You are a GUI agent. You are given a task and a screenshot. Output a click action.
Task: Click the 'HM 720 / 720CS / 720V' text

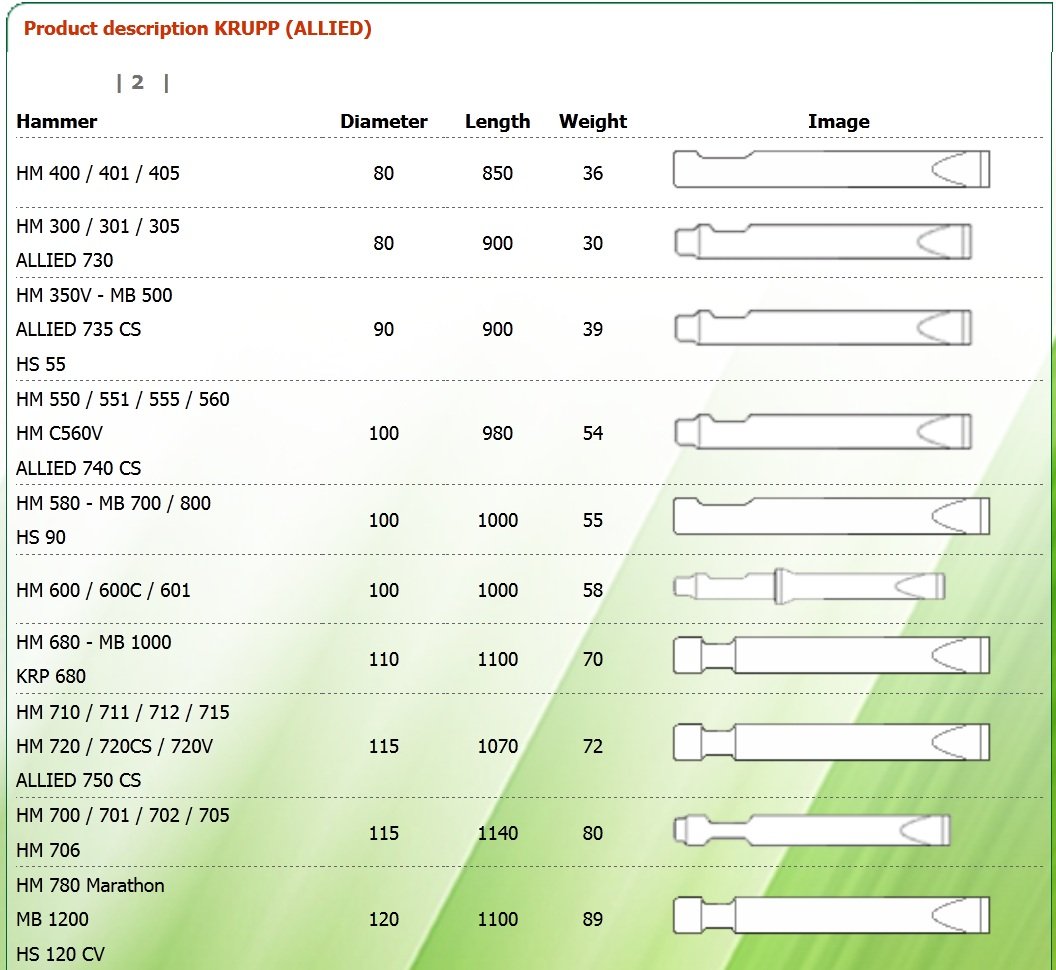coord(114,746)
